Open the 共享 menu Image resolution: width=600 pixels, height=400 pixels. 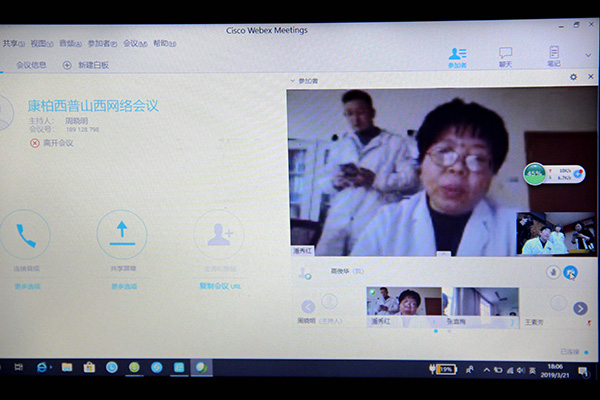click(x=11, y=43)
